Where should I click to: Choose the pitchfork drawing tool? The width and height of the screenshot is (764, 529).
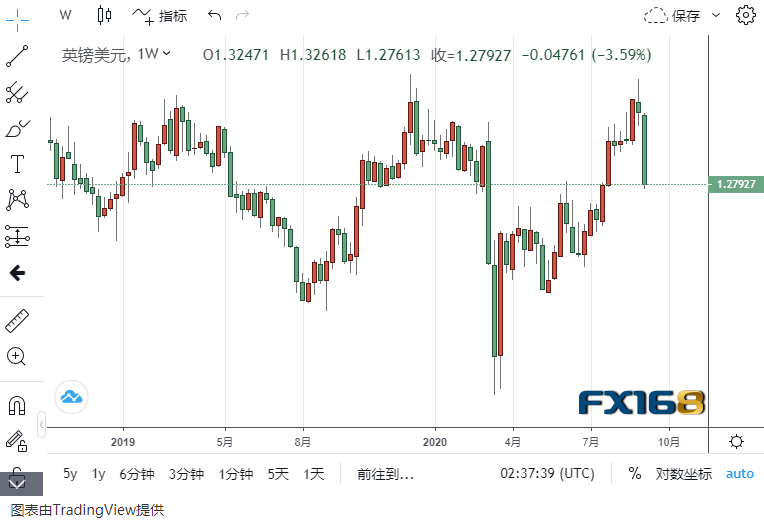[17, 93]
